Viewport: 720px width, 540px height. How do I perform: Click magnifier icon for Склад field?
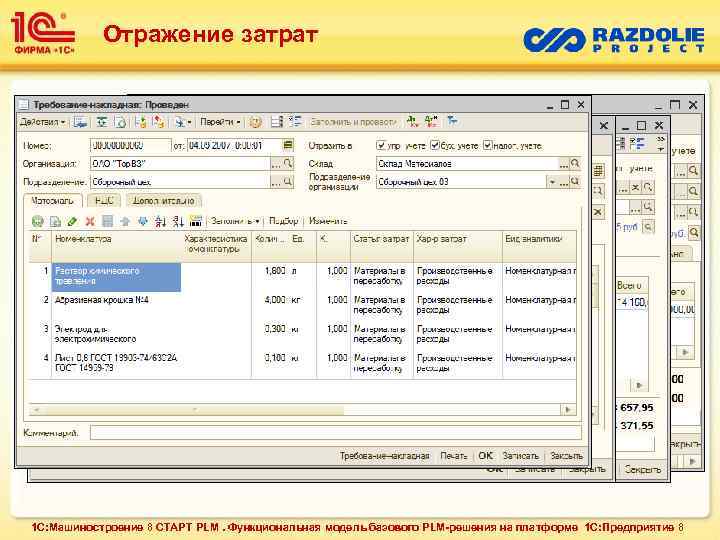[575, 164]
